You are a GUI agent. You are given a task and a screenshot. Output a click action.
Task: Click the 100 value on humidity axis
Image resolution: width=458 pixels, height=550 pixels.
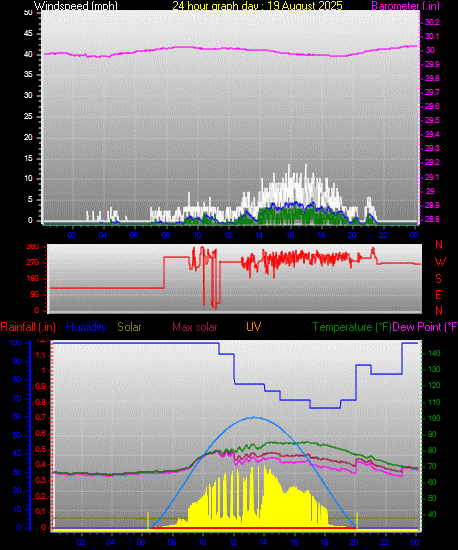pyautogui.click(x=15, y=343)
